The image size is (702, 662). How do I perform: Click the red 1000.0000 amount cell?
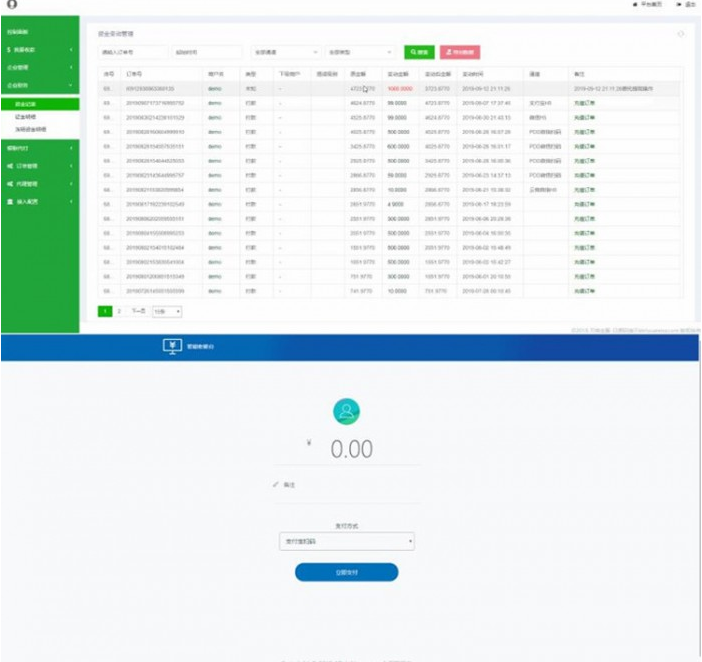tap(400, 89)
